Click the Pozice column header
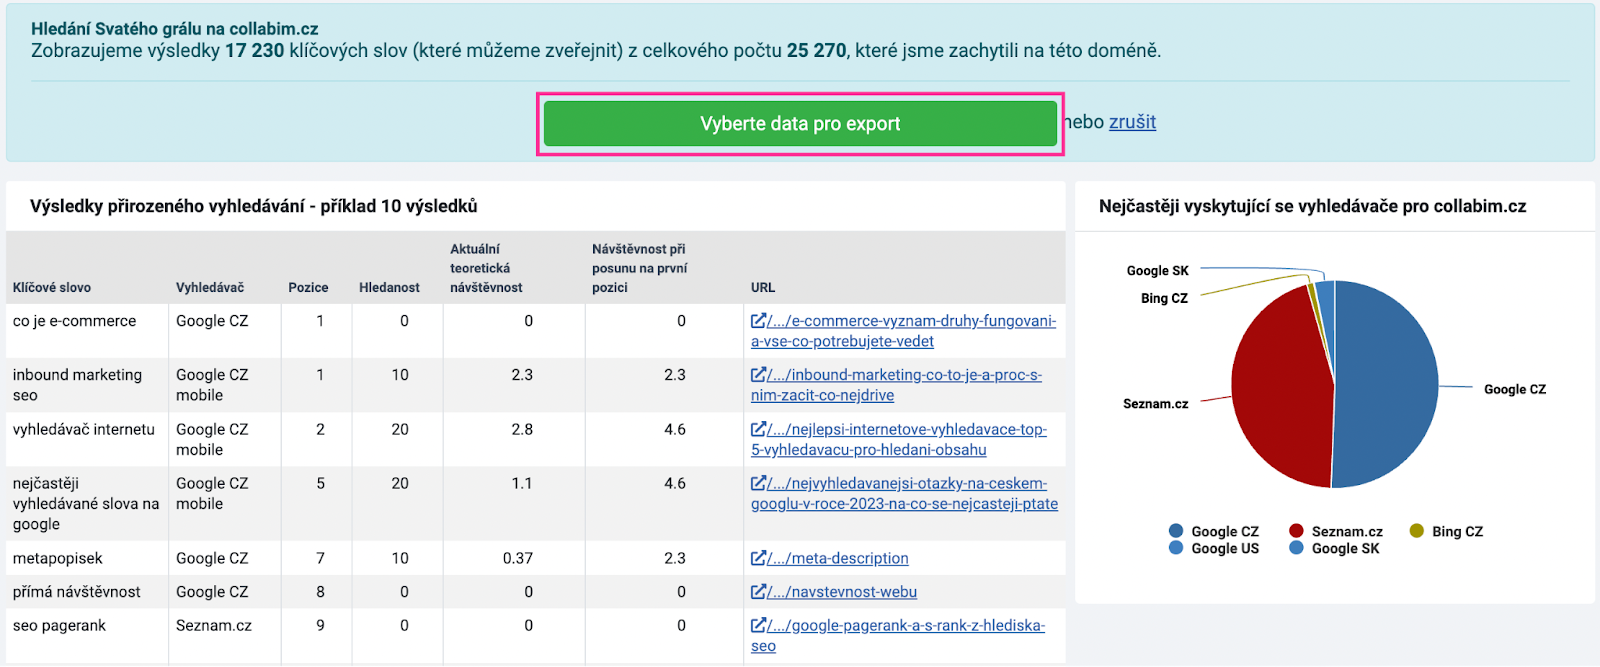Image resolution: width=1600 pixels, height=667 pixels. pos(308,287)
